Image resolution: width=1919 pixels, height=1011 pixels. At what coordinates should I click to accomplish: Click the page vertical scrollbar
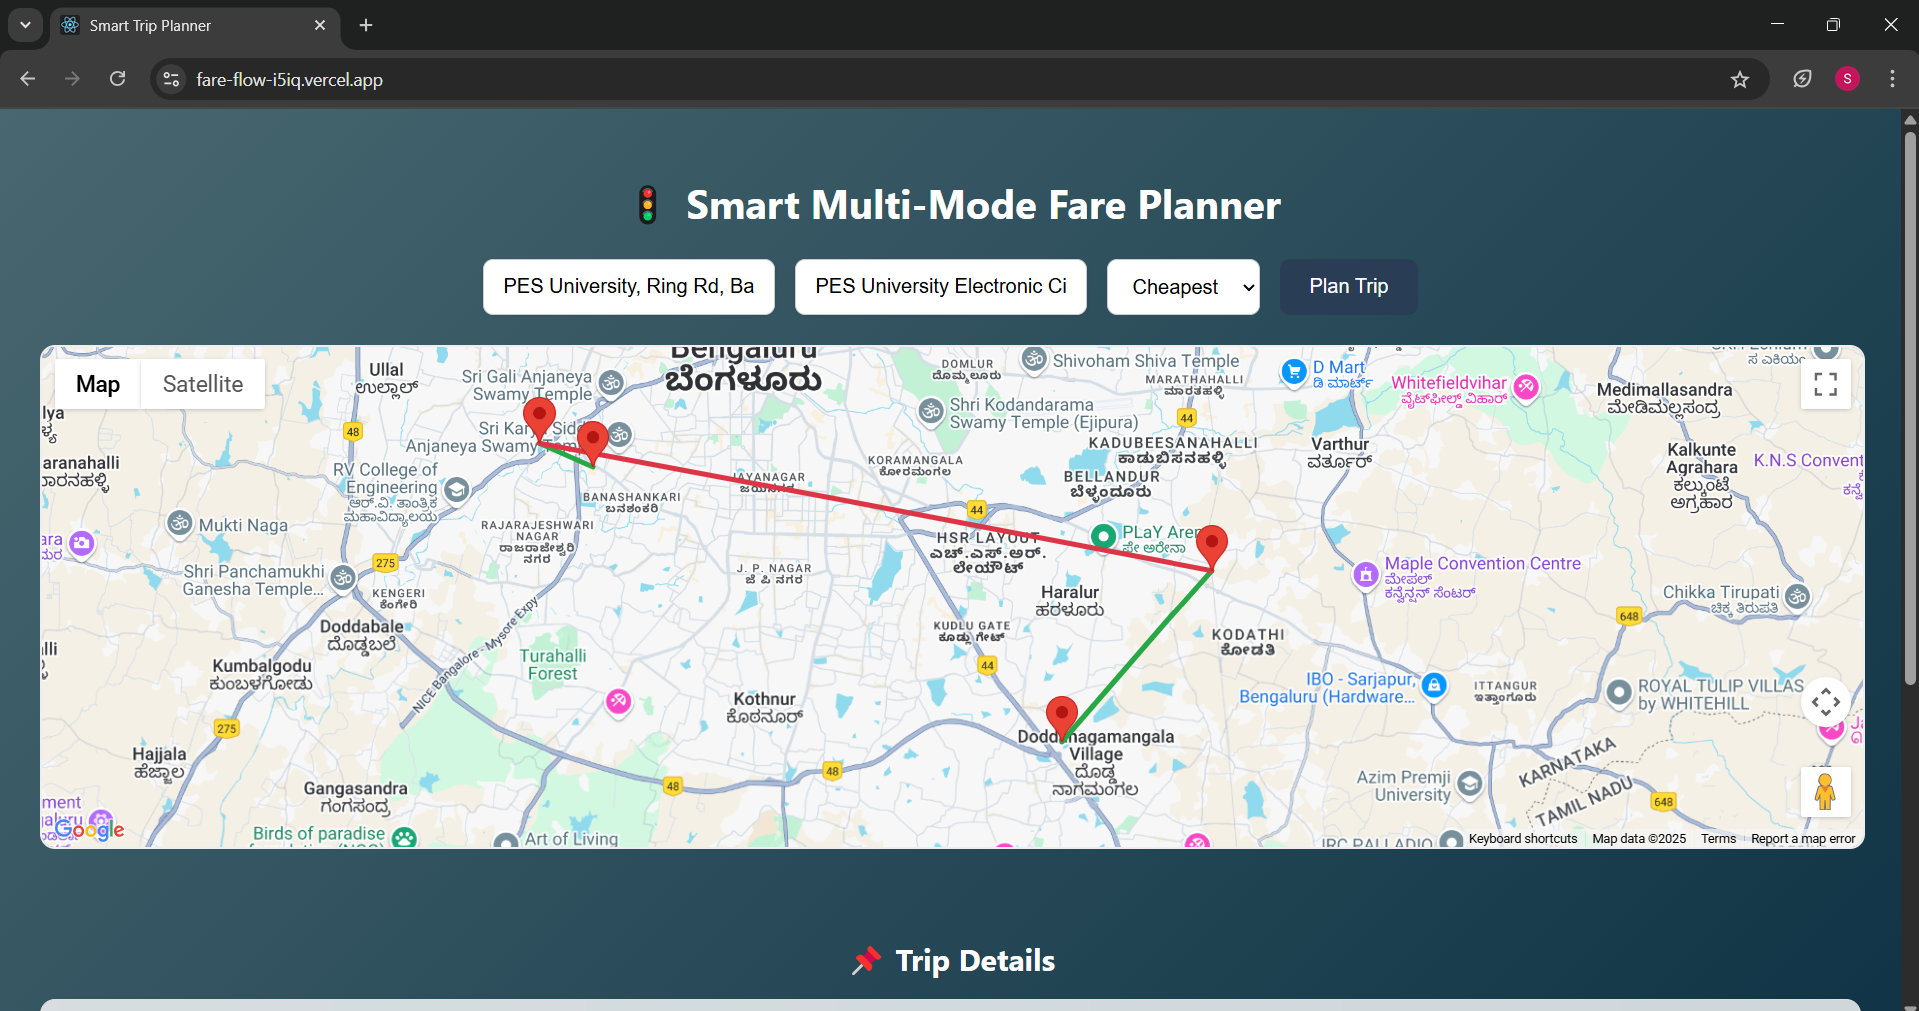pyautogui.click(x=1910, y=410)
